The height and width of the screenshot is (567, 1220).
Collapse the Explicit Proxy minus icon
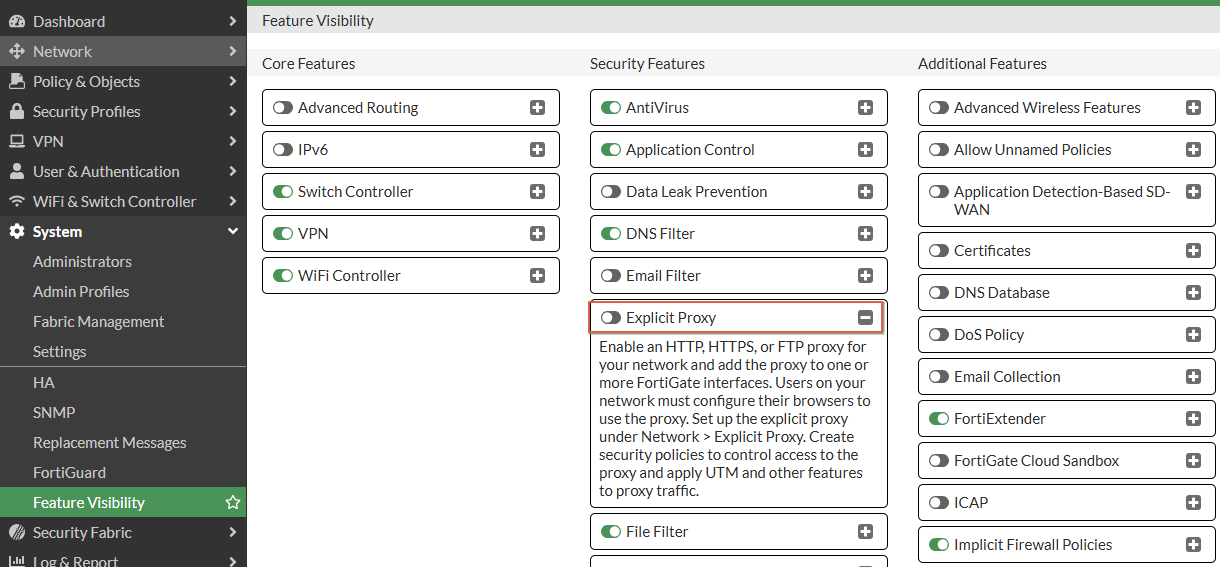click(866, 318)
